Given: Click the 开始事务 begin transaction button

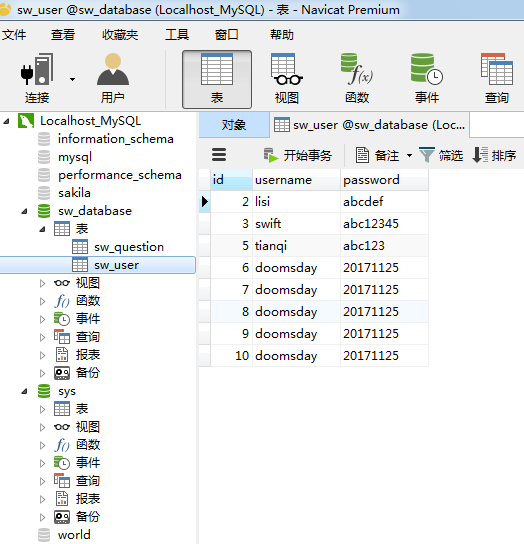Looking at the screenshot, I should 298,155.
